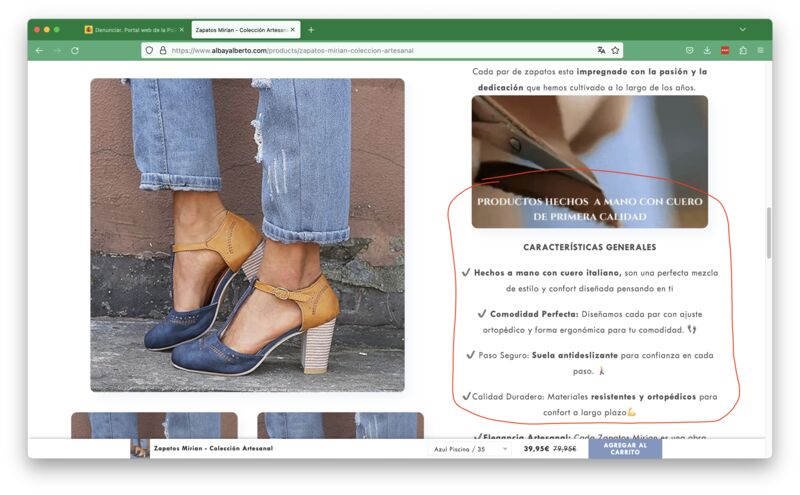Click the sale price 39,95€
This screenshot has width=800, height=495.
tap(536, 449)
